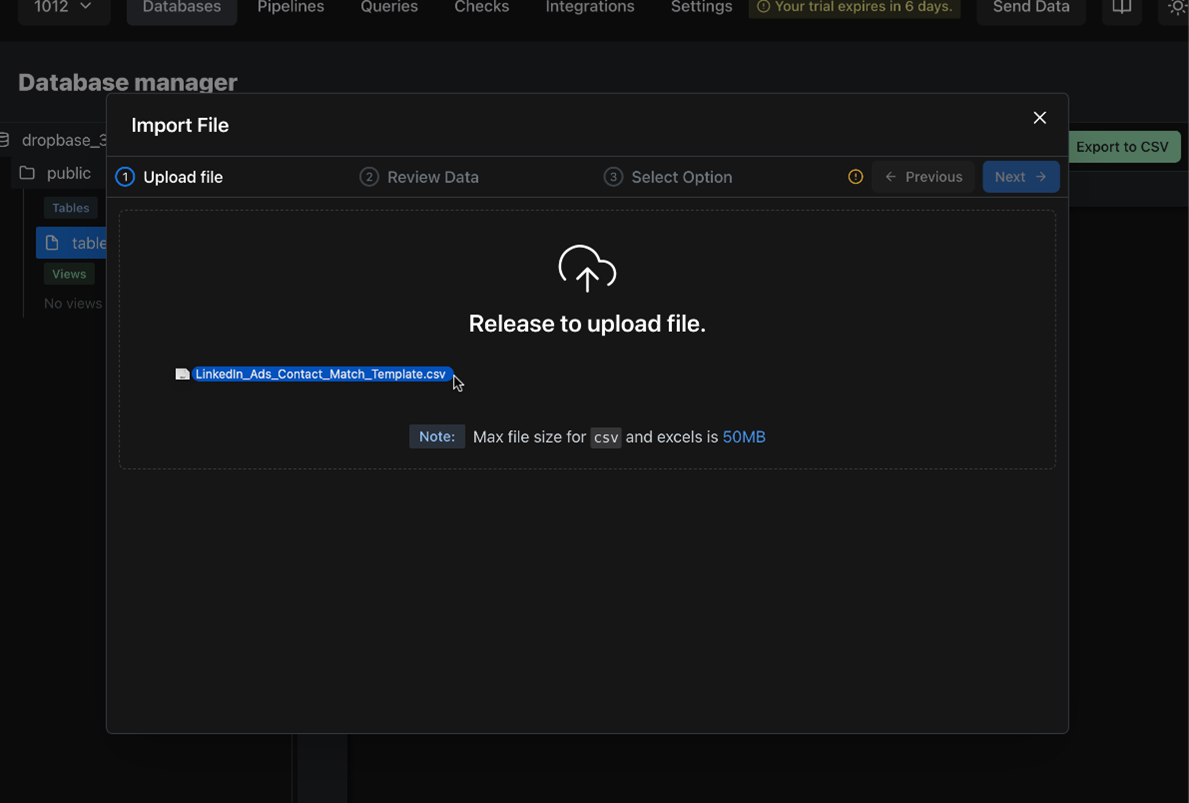Click the Send Data button
This screenshot has height=803, width=1189.
pos(1030,8)
